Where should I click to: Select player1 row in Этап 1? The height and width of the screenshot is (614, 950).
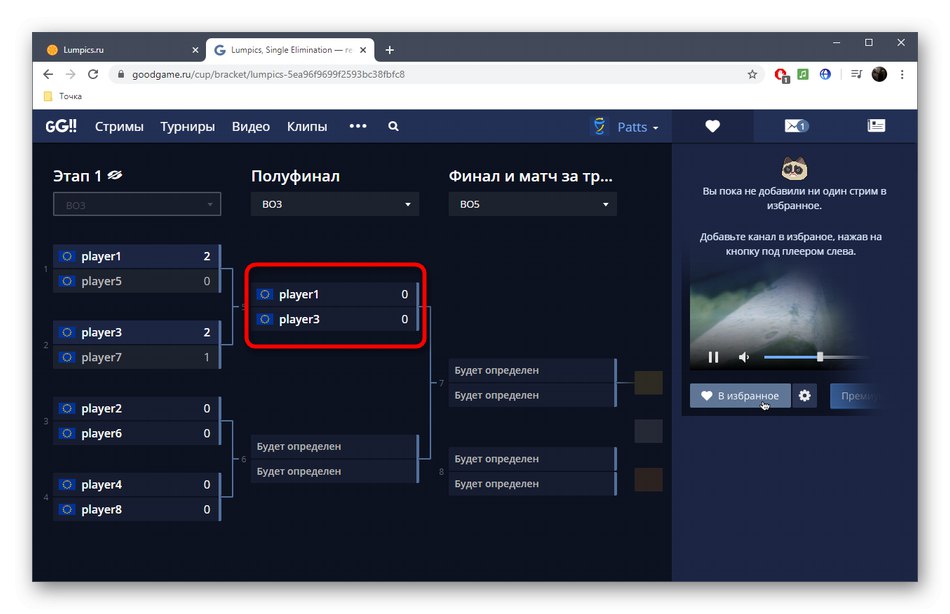coord(136,256)
